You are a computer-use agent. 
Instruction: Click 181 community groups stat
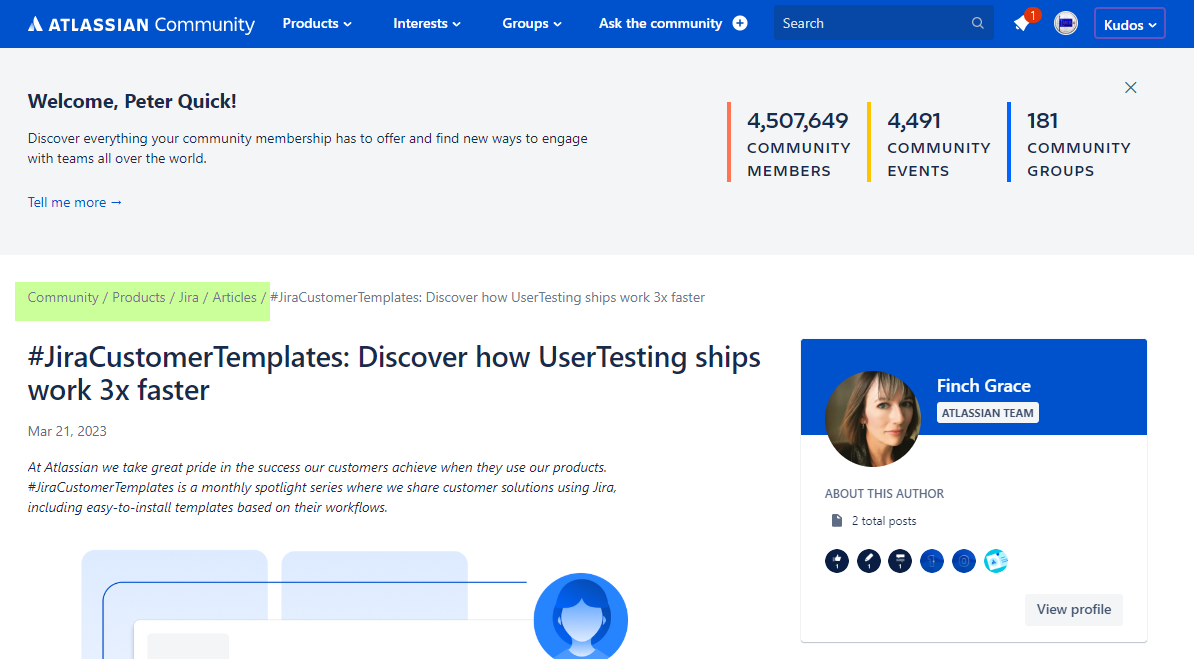tap(1078, 144)
